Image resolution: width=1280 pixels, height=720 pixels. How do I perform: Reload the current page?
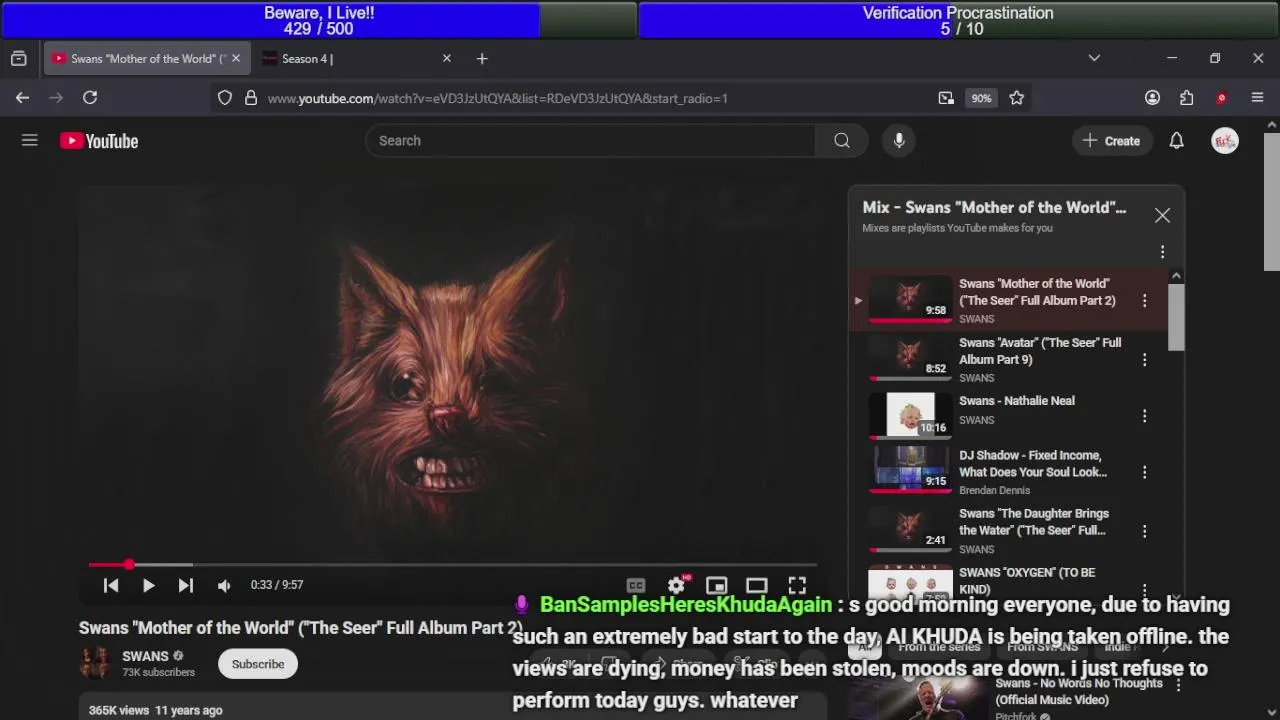coord(90,98)
